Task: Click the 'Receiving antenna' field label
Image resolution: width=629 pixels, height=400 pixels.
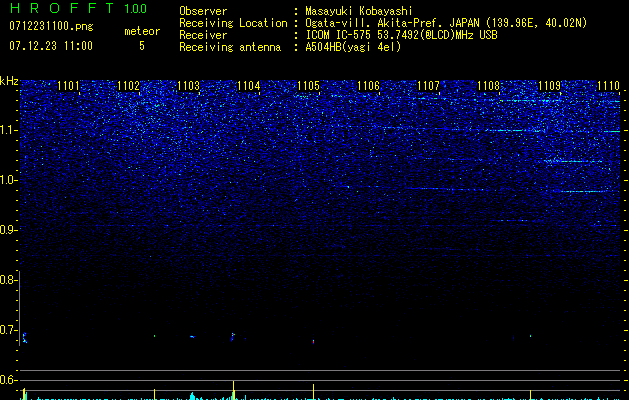Action: click(230, 47)
